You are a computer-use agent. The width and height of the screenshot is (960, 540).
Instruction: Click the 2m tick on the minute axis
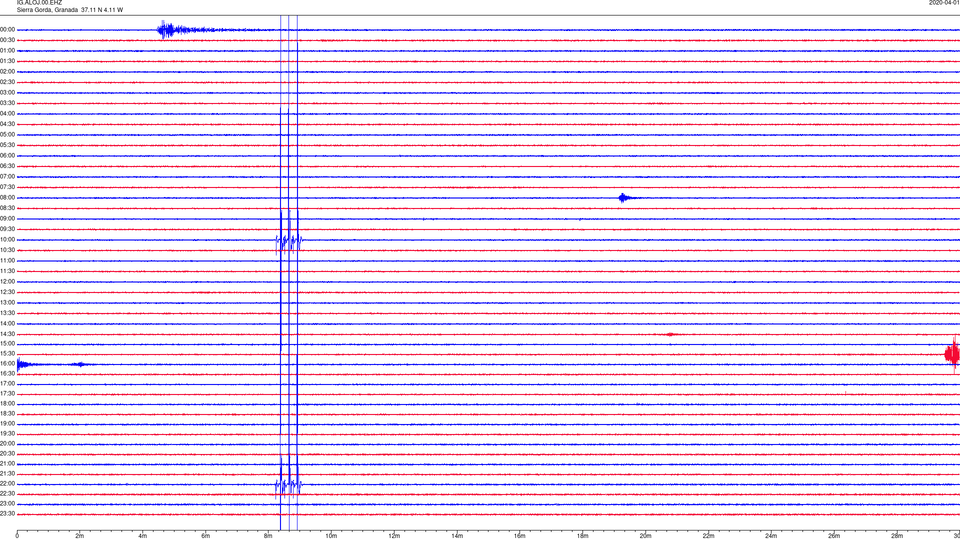tap(80, 536)
